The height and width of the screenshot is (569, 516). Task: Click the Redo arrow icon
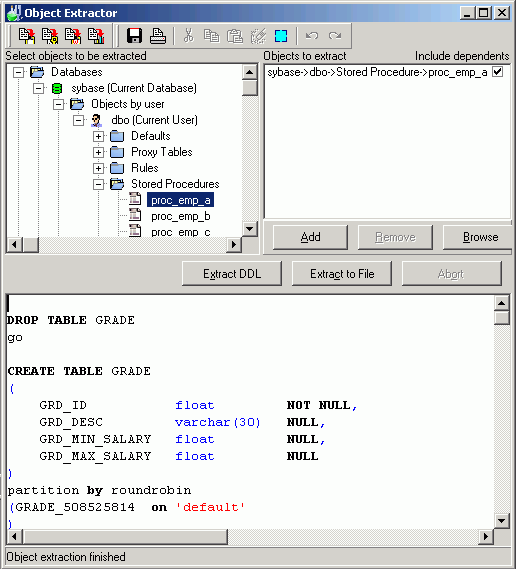point(335,36)
